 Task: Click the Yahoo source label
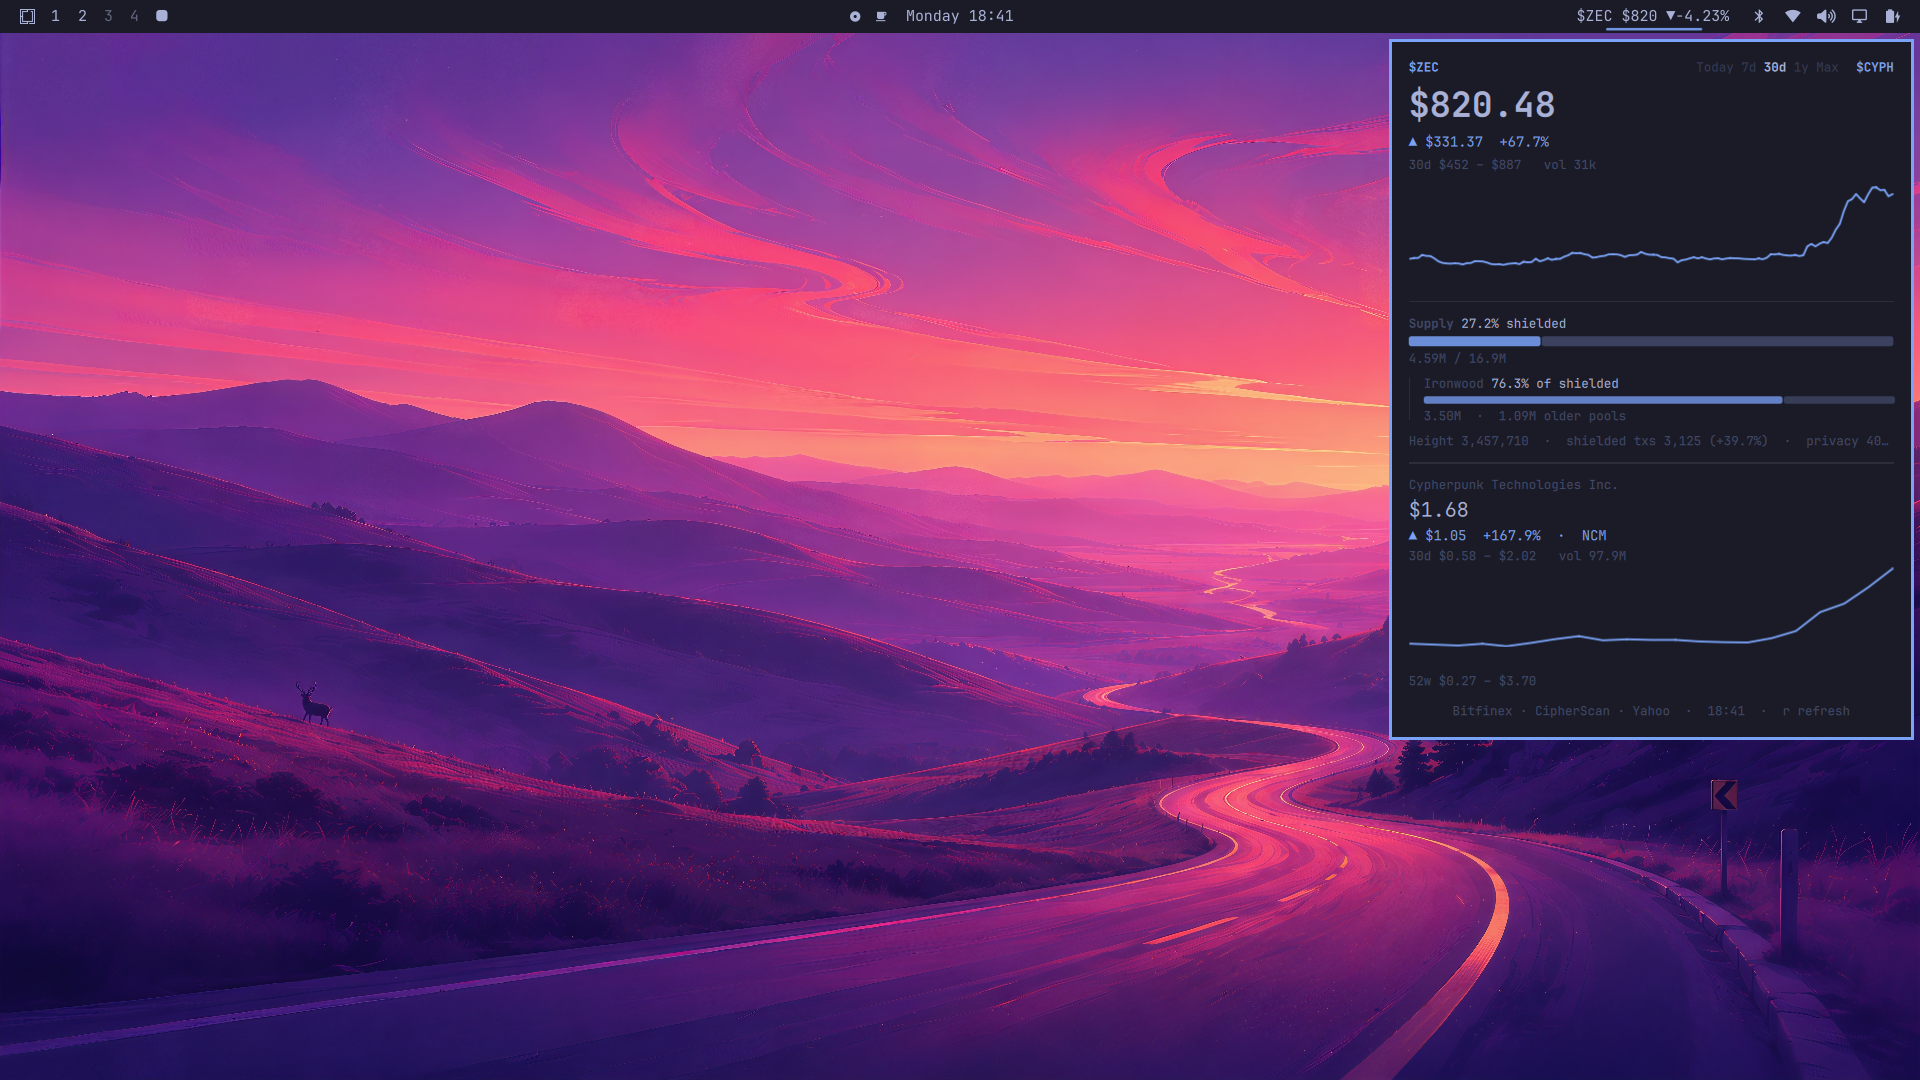(x=1650, y=711)
